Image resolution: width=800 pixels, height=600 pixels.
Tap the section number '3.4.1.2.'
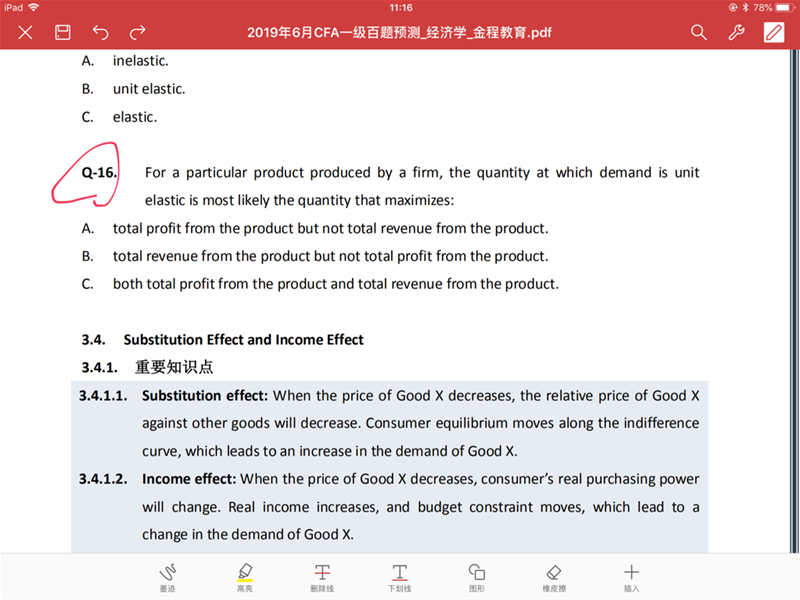click(103, 479)
